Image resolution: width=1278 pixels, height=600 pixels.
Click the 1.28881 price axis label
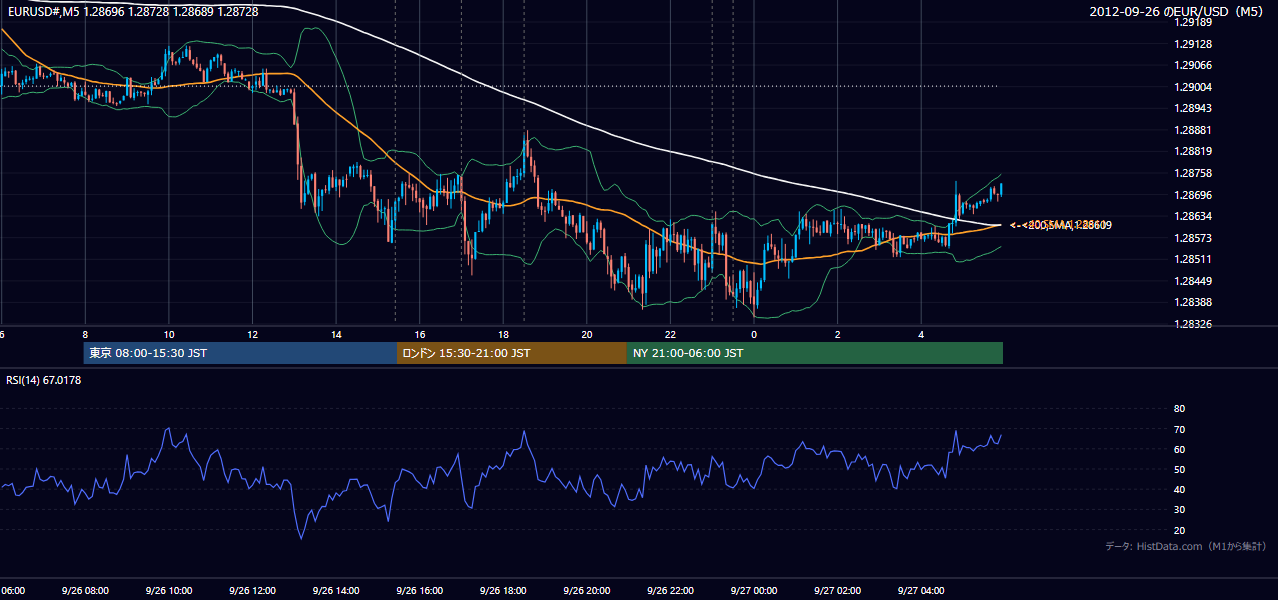click(1193, 130)
